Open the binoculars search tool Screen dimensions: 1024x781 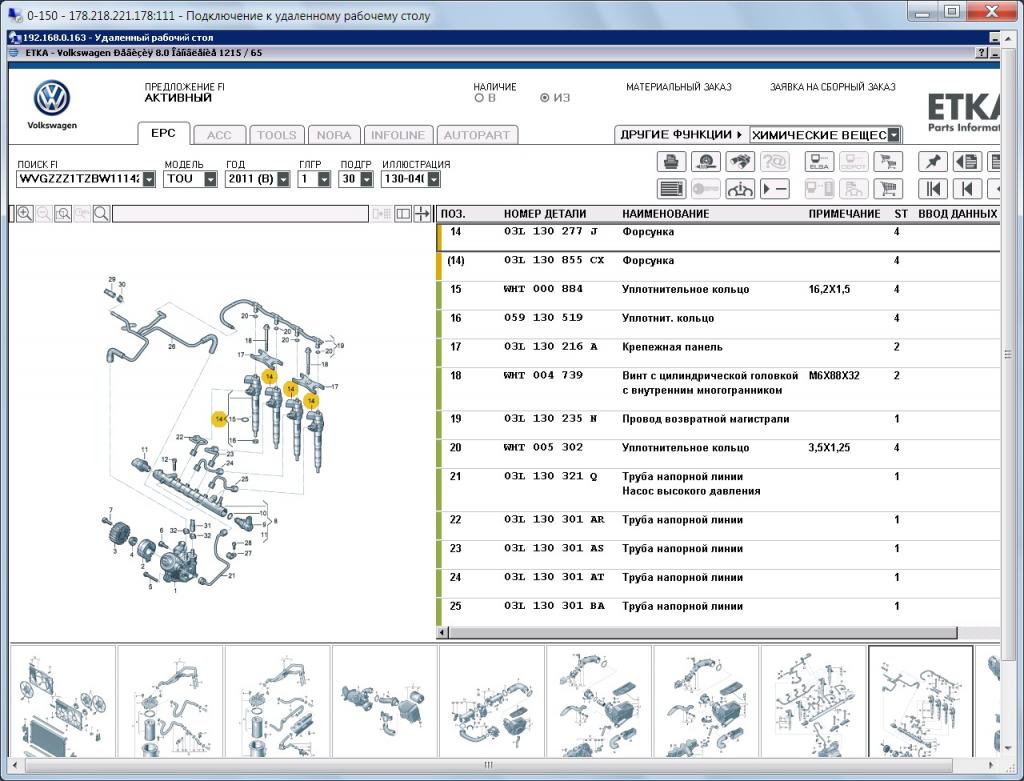pyautogui.click(x=740, y=161)
